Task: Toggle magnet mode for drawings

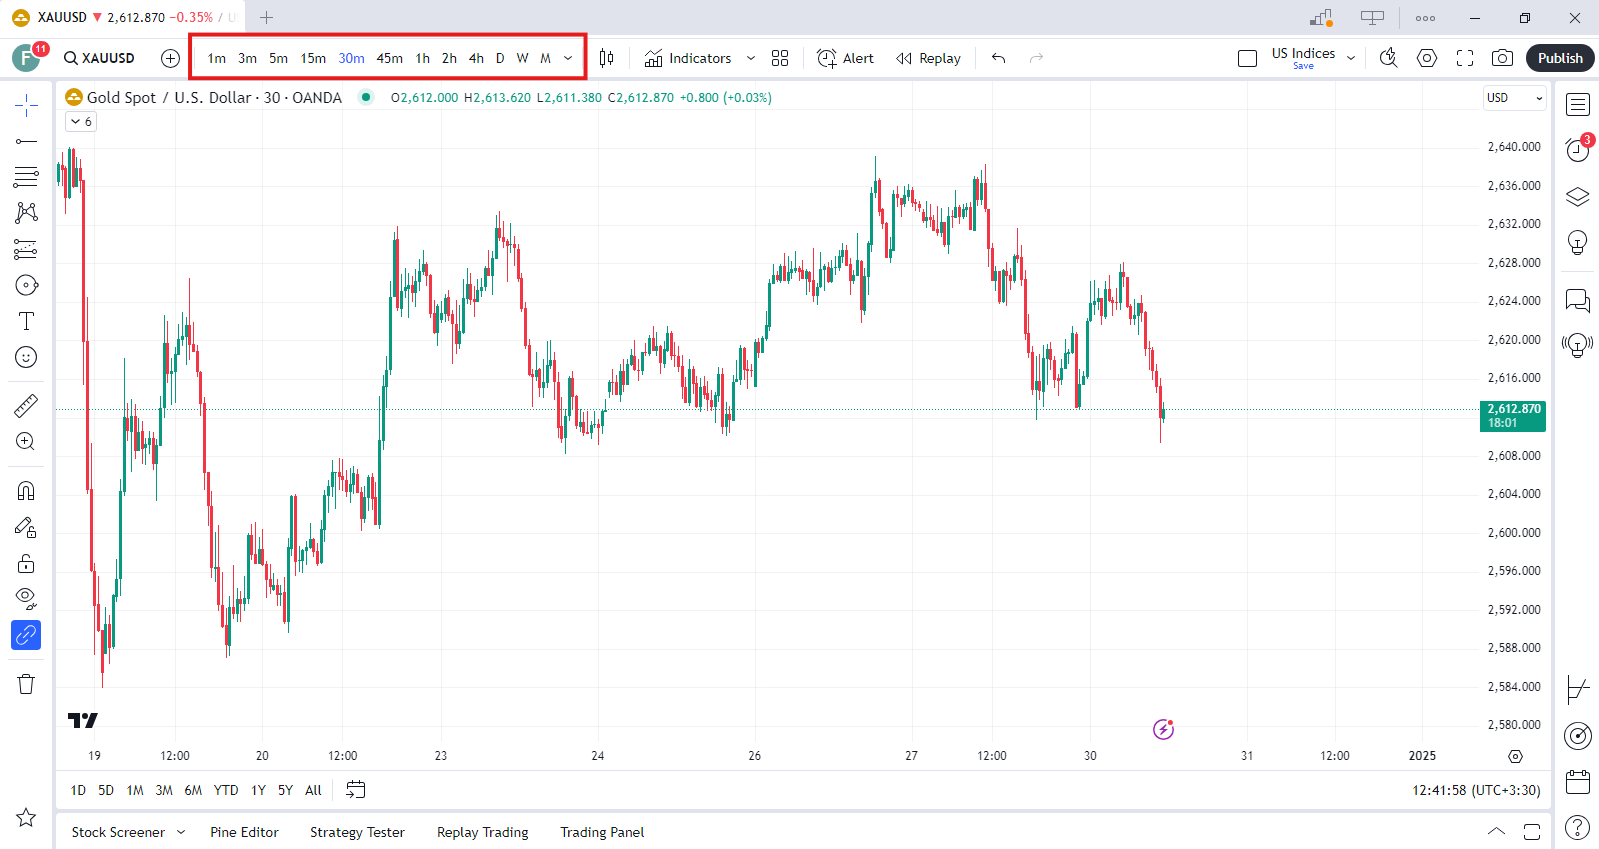Action: [x=26, y=491]
